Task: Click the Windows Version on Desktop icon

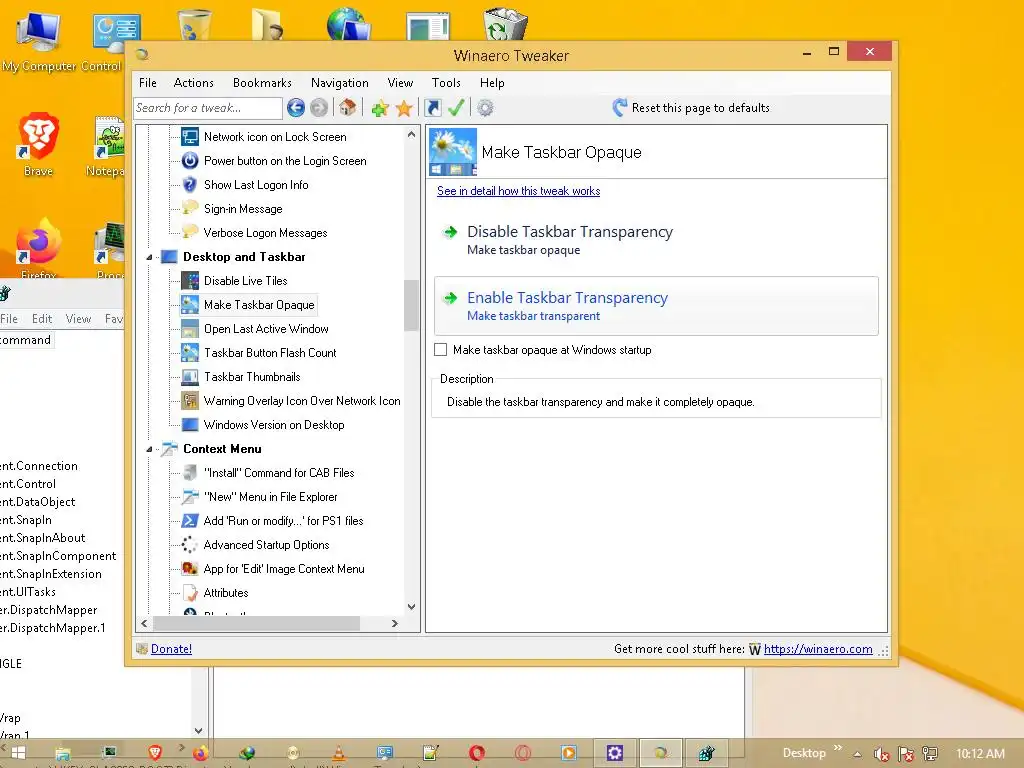Action: click(x=190, y=425)
